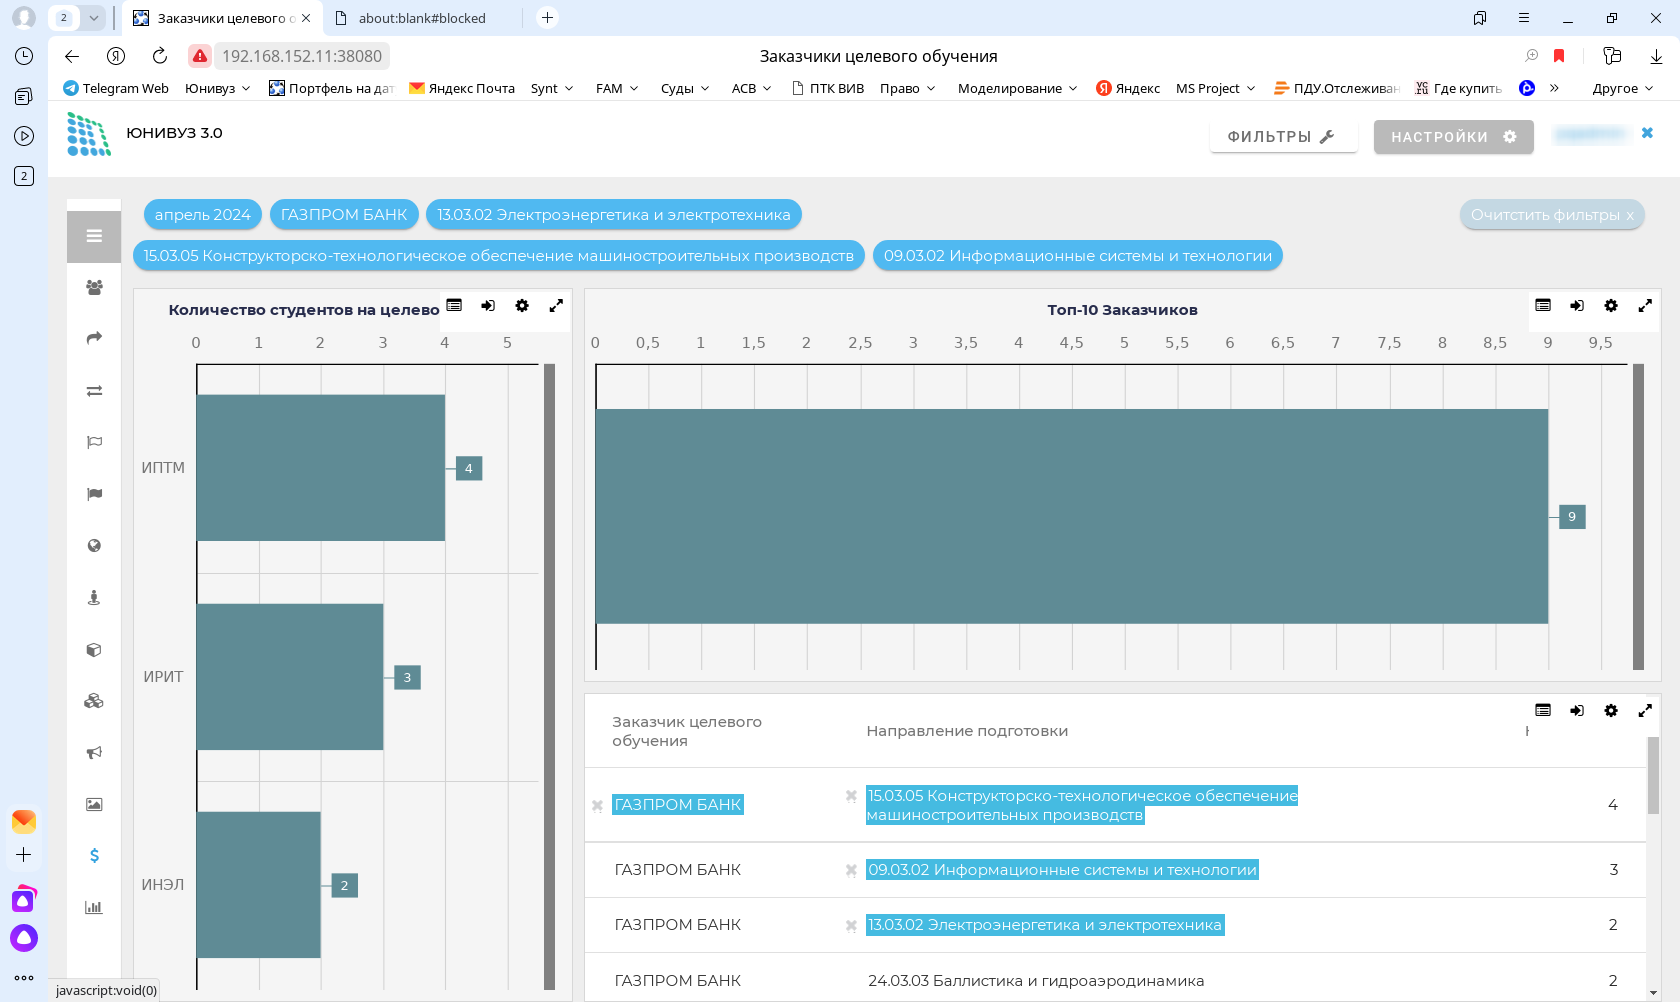Deselect 09.03.02 Информационные системы table cell
Image resolution: width=1680 pixels, height=1002 pixels.
coord(851,870)
